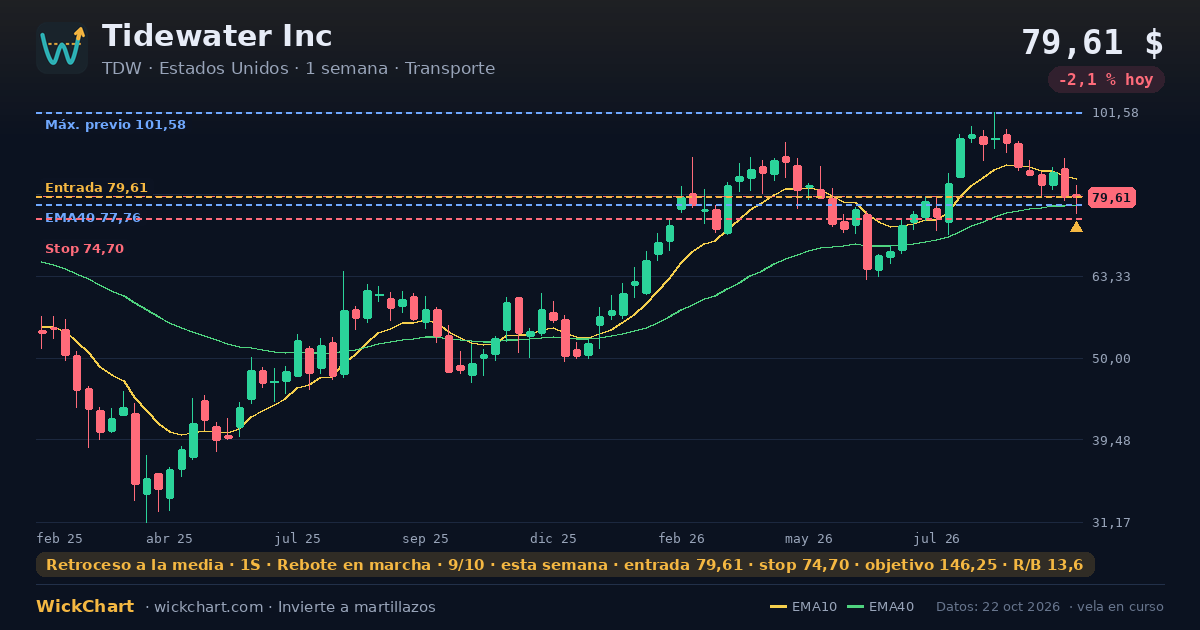
Task: Click the EMA40 77,76 level label
Action: click(x=93, y=218)
